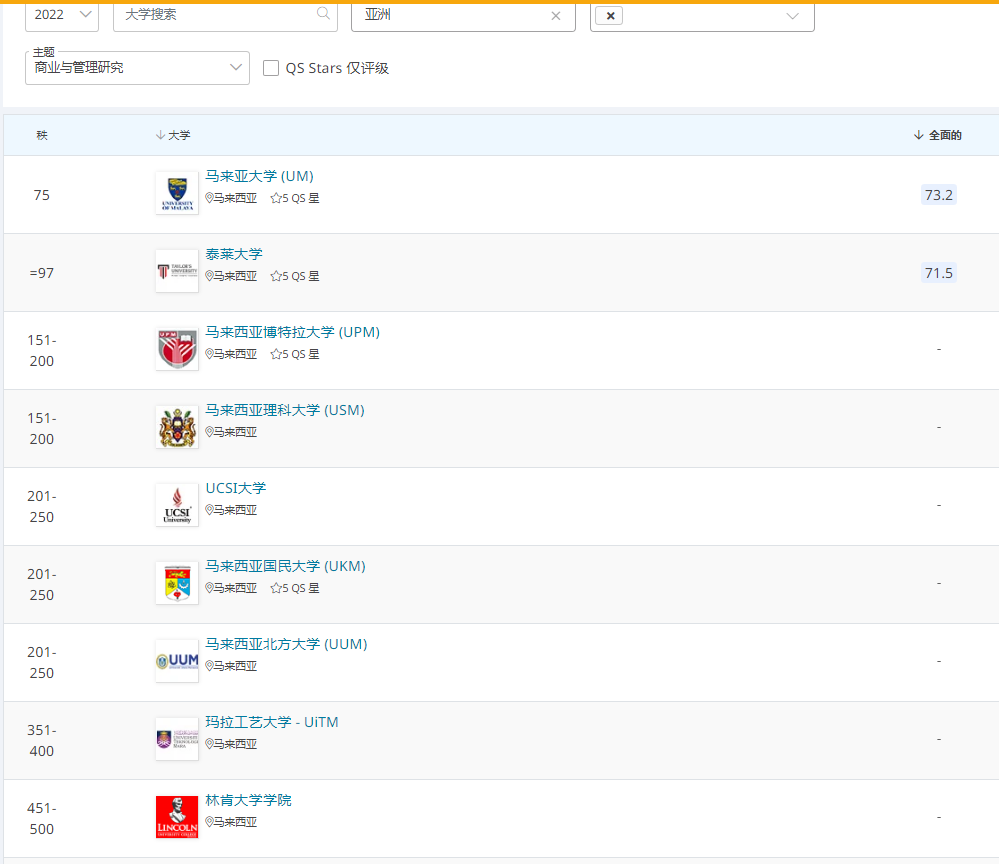Click the Taylor's University logo
Viewport: 999px width, 864px height.
coord(177,271)
